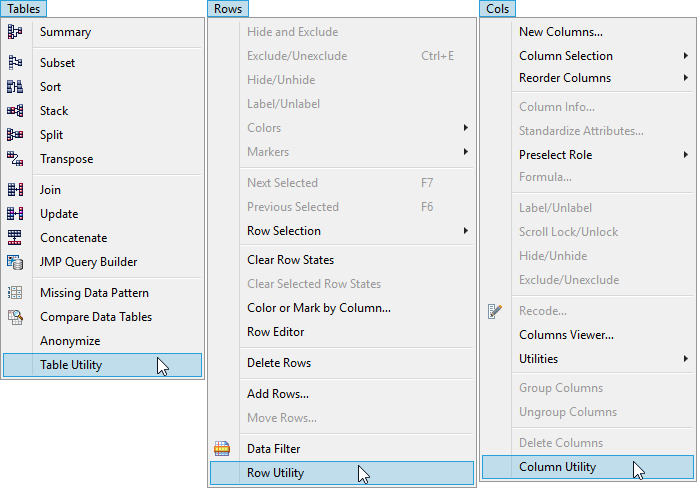The image size is (697, 488).
Task: Expand the Row Selection submenu arrow
Action: 466,231
